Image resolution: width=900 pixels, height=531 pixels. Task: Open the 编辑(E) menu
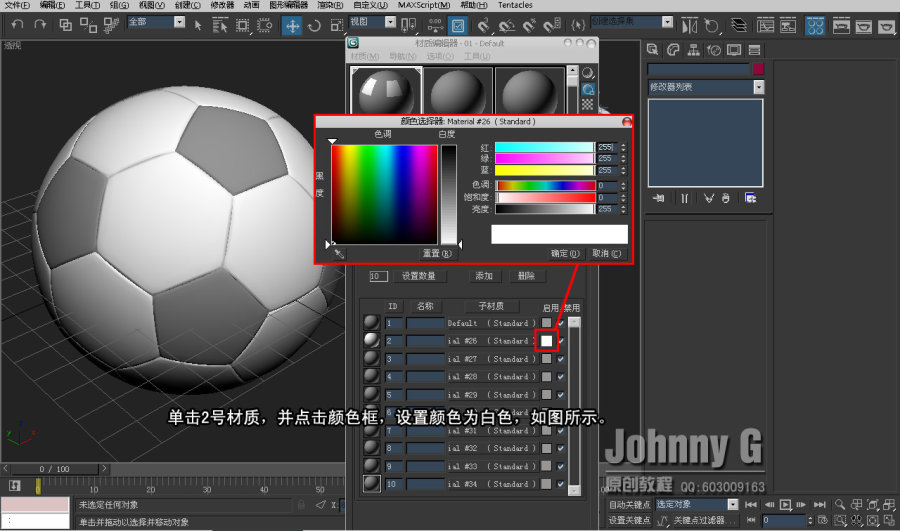coord(52,5)
